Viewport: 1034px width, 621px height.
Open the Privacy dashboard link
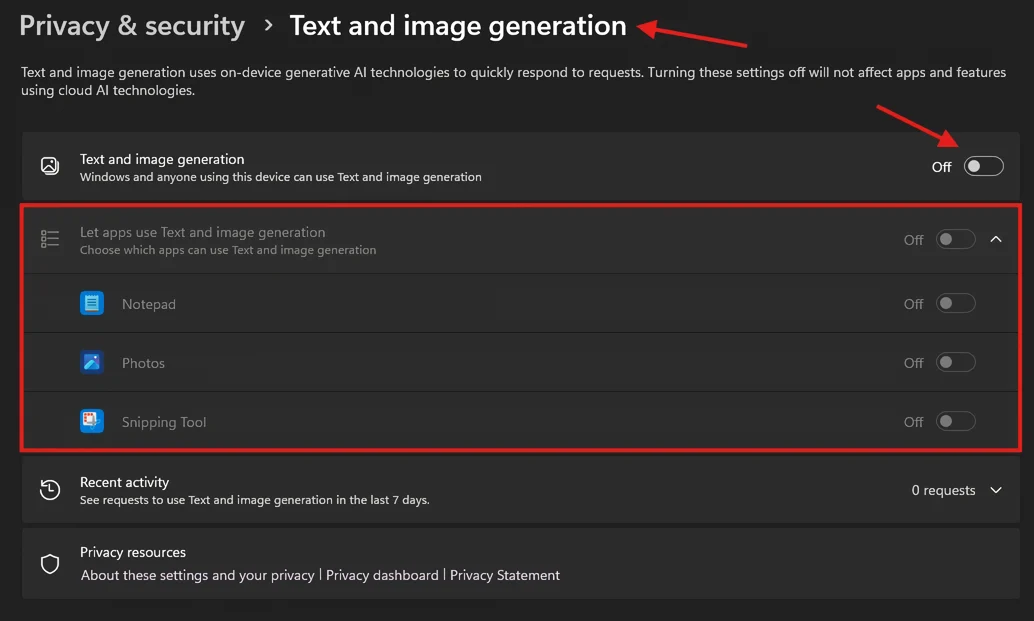point(382,576)
